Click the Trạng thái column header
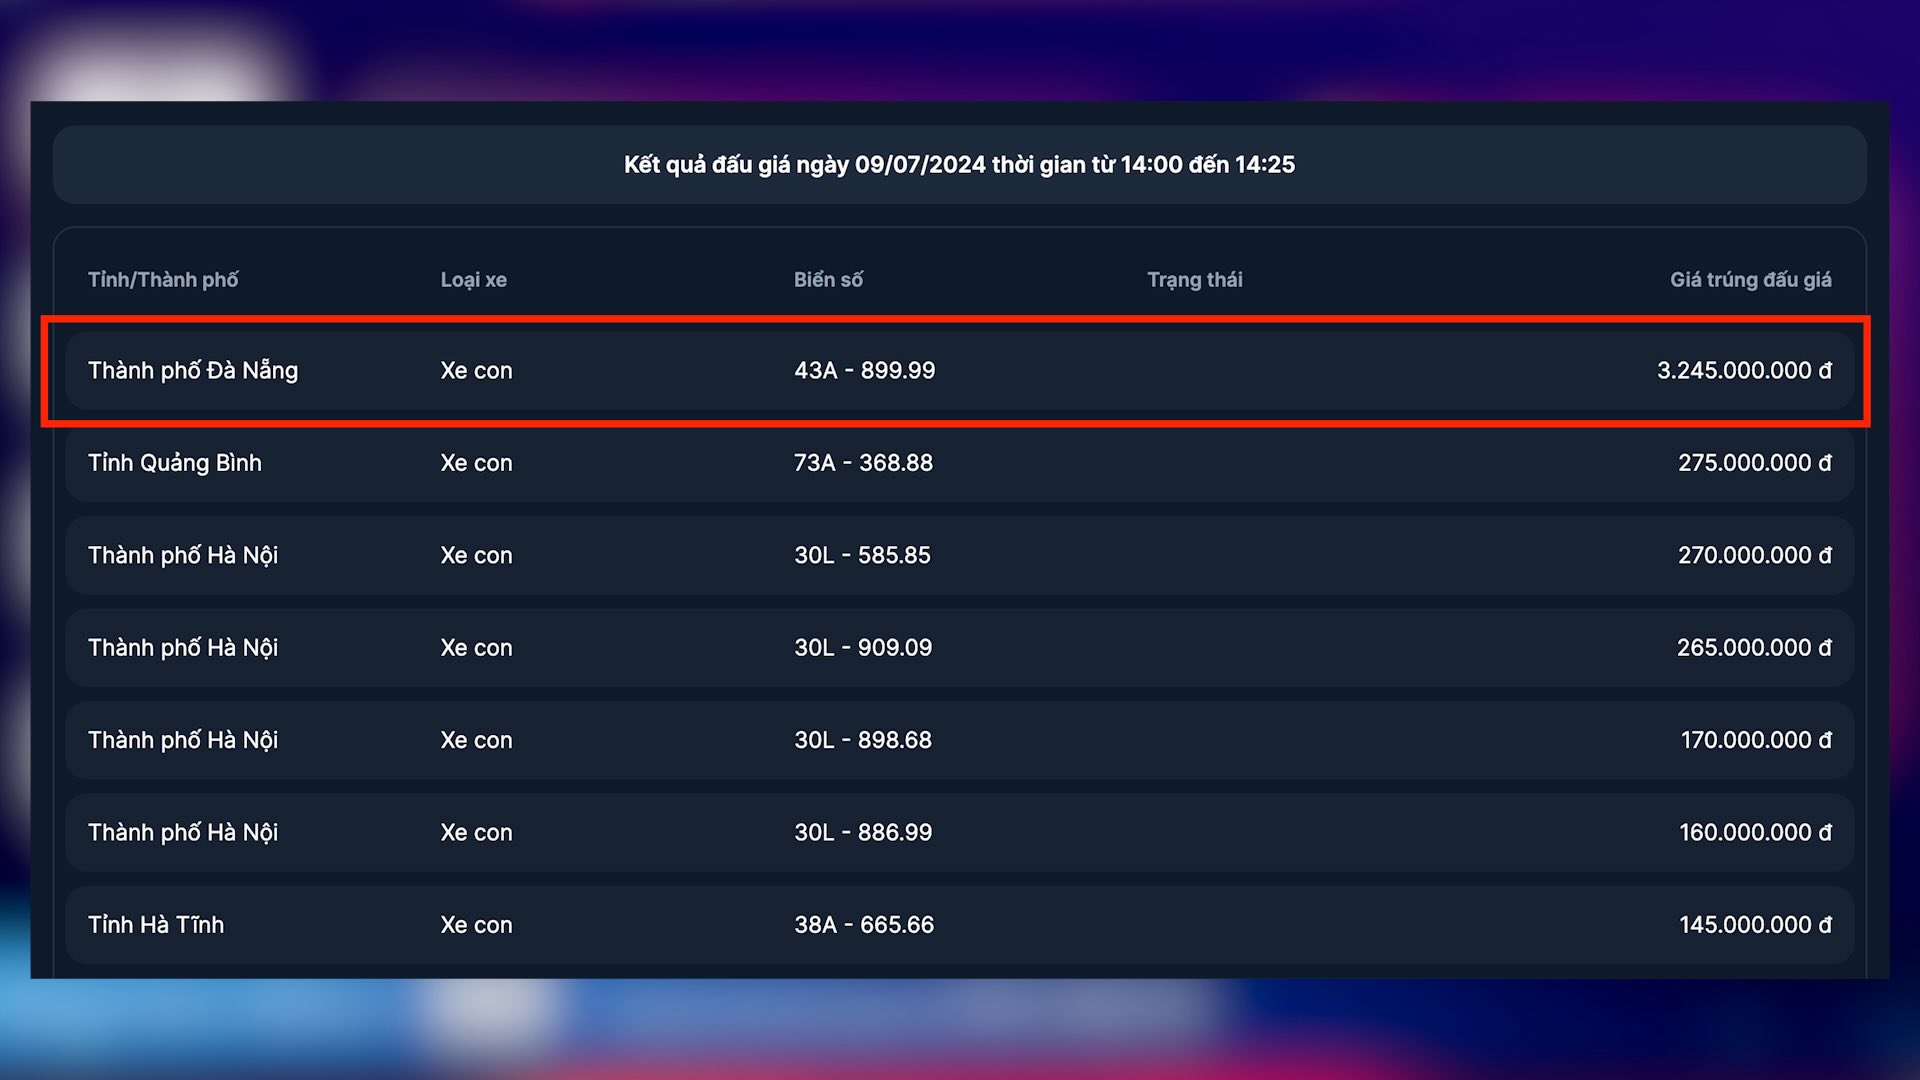Screen dimensions: 1920x1080 tap(1194, 280)
